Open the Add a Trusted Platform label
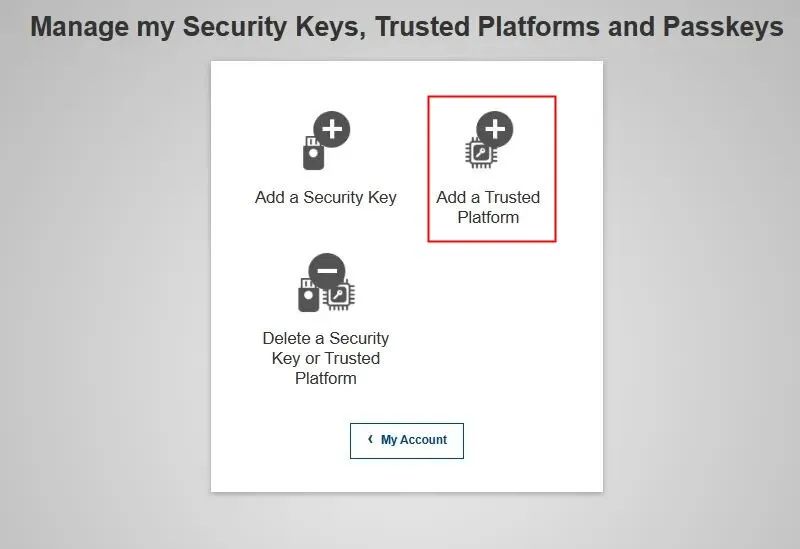This screenshot has height=549, width=800. pyautogui.click(x=488, y=207)
